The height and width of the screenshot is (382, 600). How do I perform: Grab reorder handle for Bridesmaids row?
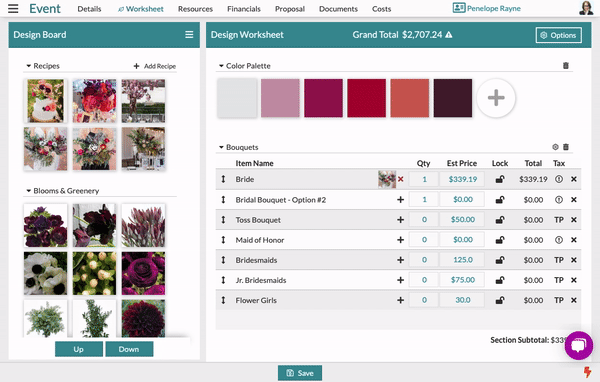[223, 260]
